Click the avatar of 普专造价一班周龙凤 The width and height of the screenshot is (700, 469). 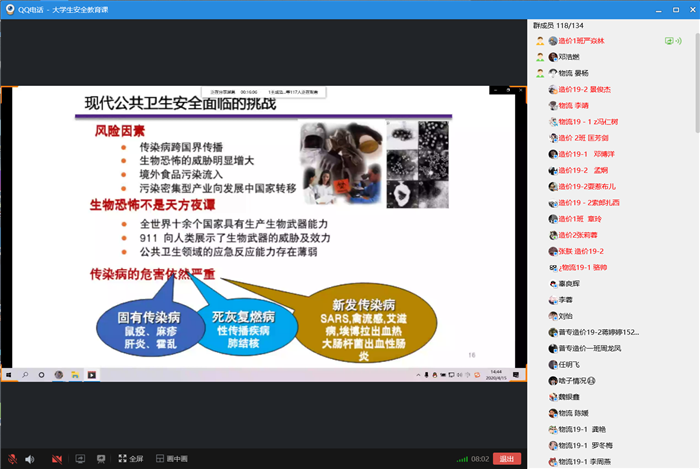click(x=553, y=349)
